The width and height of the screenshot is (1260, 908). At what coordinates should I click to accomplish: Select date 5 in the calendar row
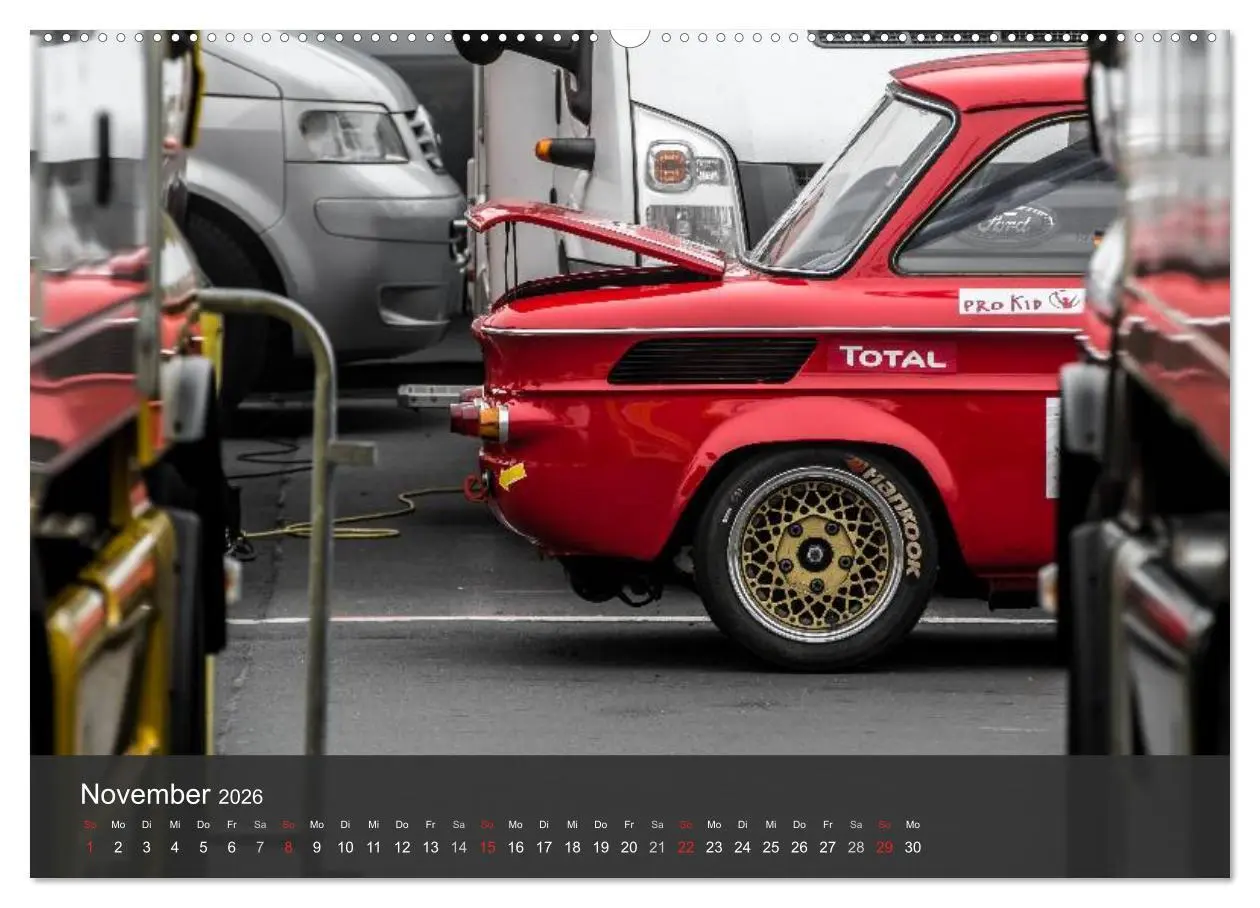[203, 847]
